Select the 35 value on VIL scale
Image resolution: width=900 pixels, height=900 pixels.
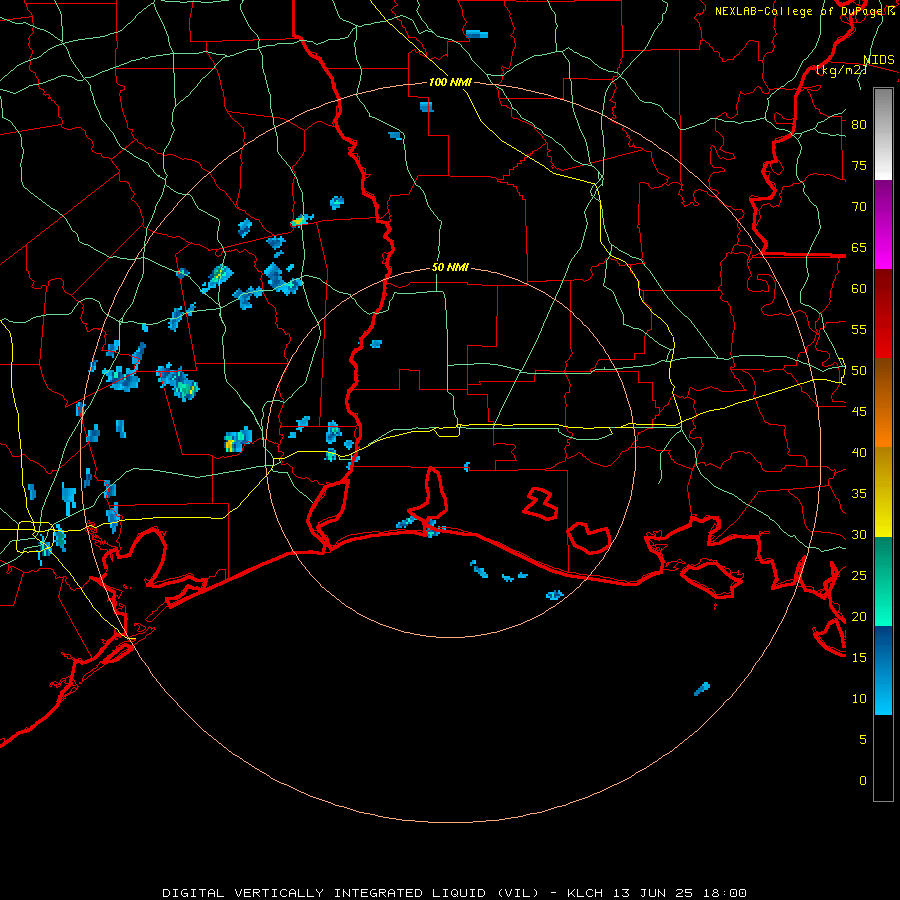[859, 494]
